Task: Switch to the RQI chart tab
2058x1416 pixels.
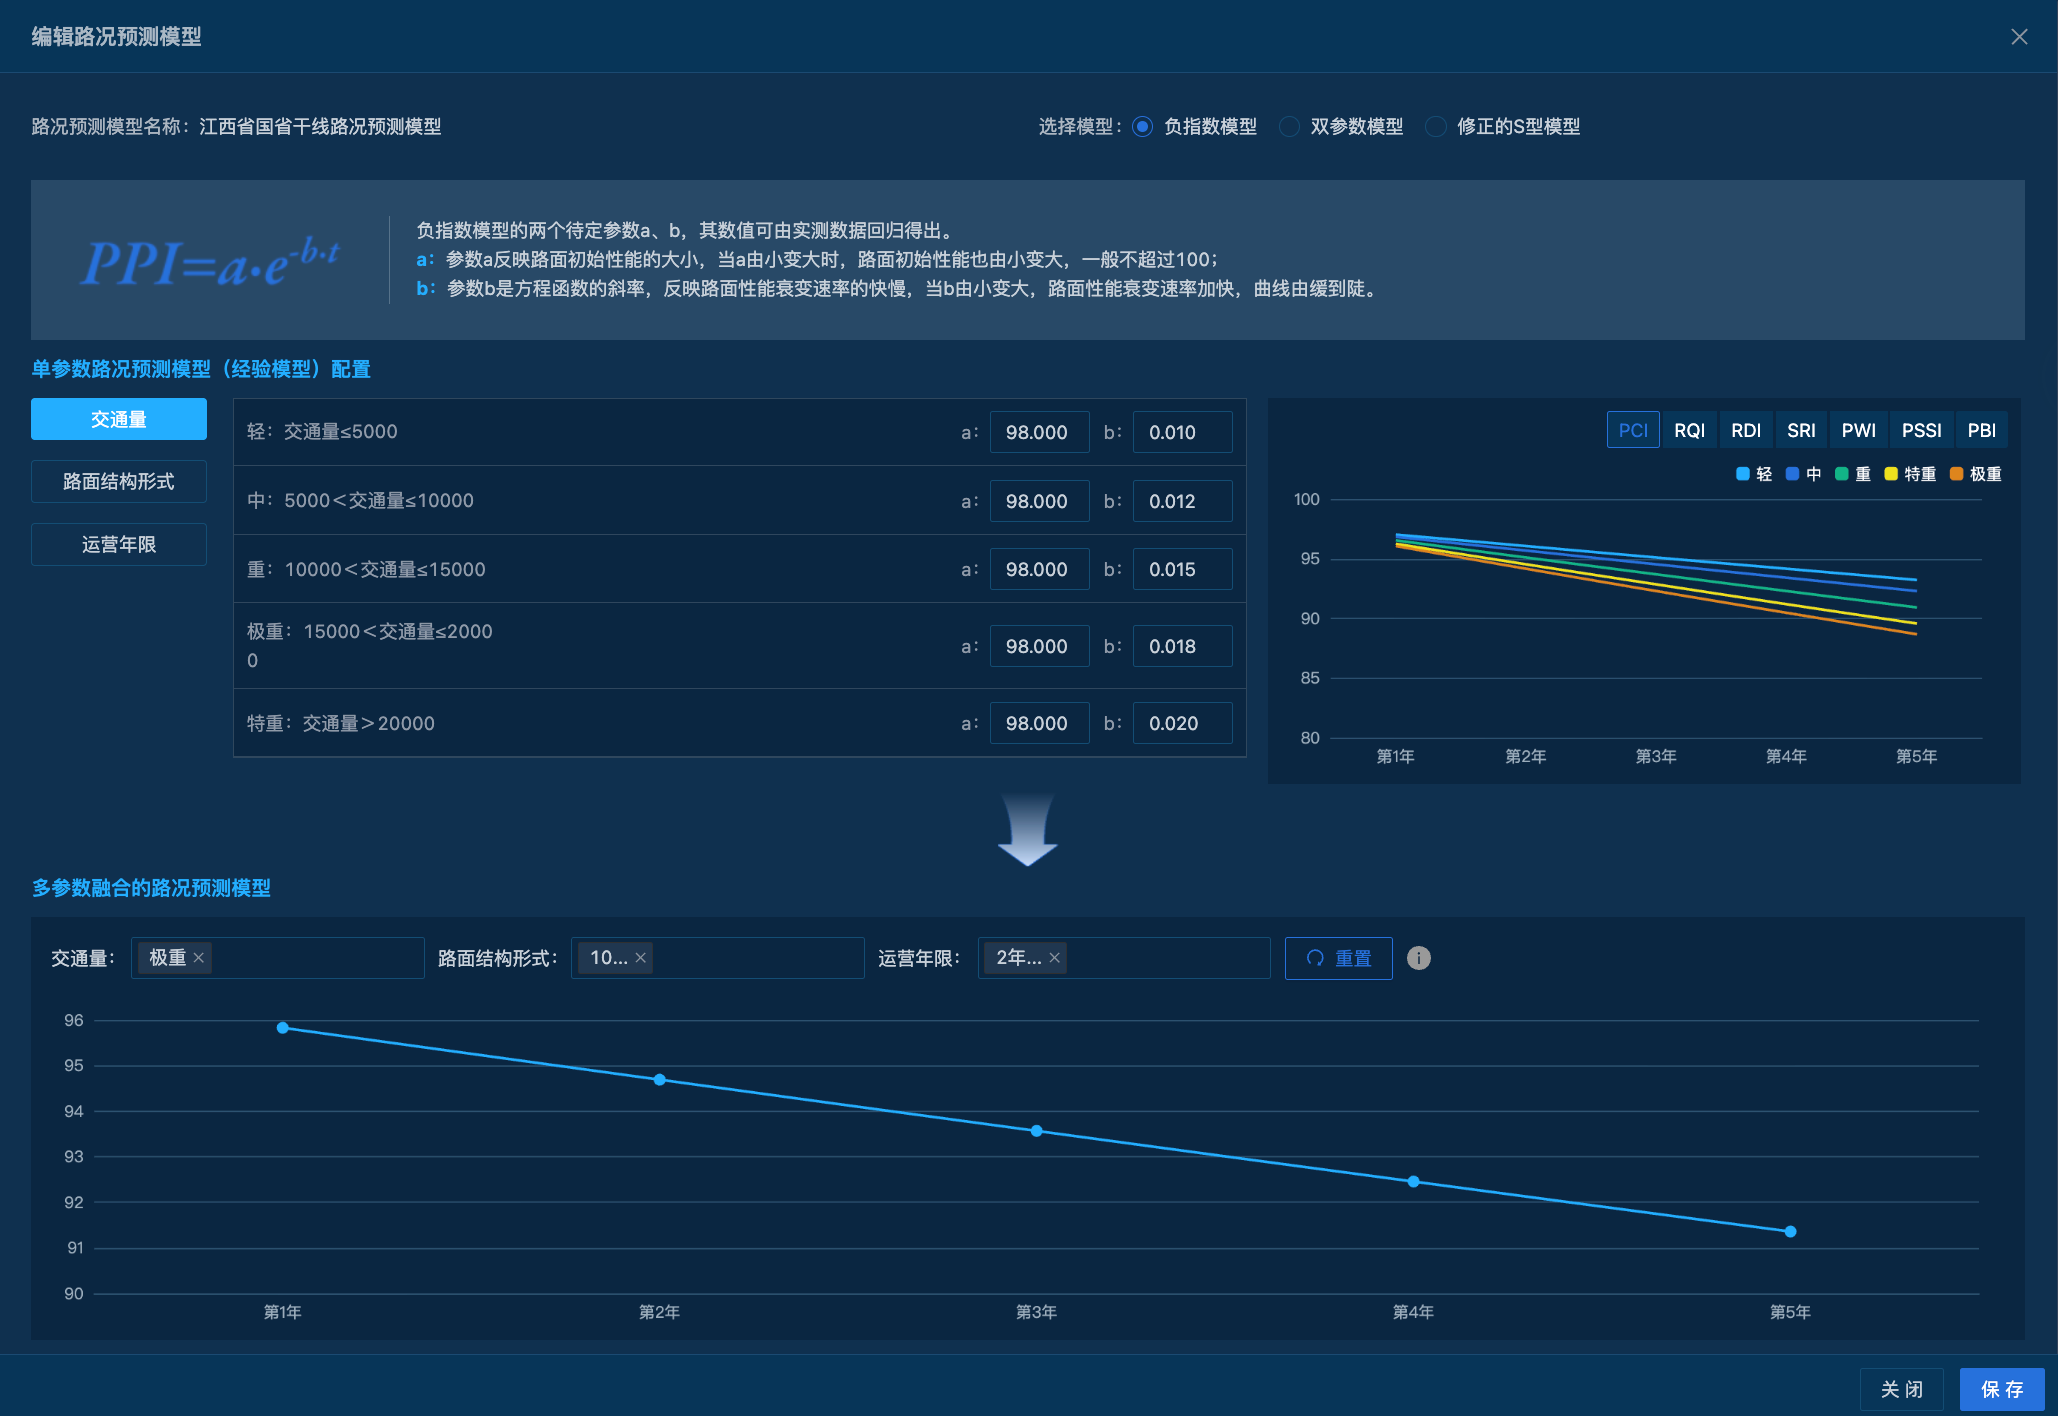Action: (1689, 430)
